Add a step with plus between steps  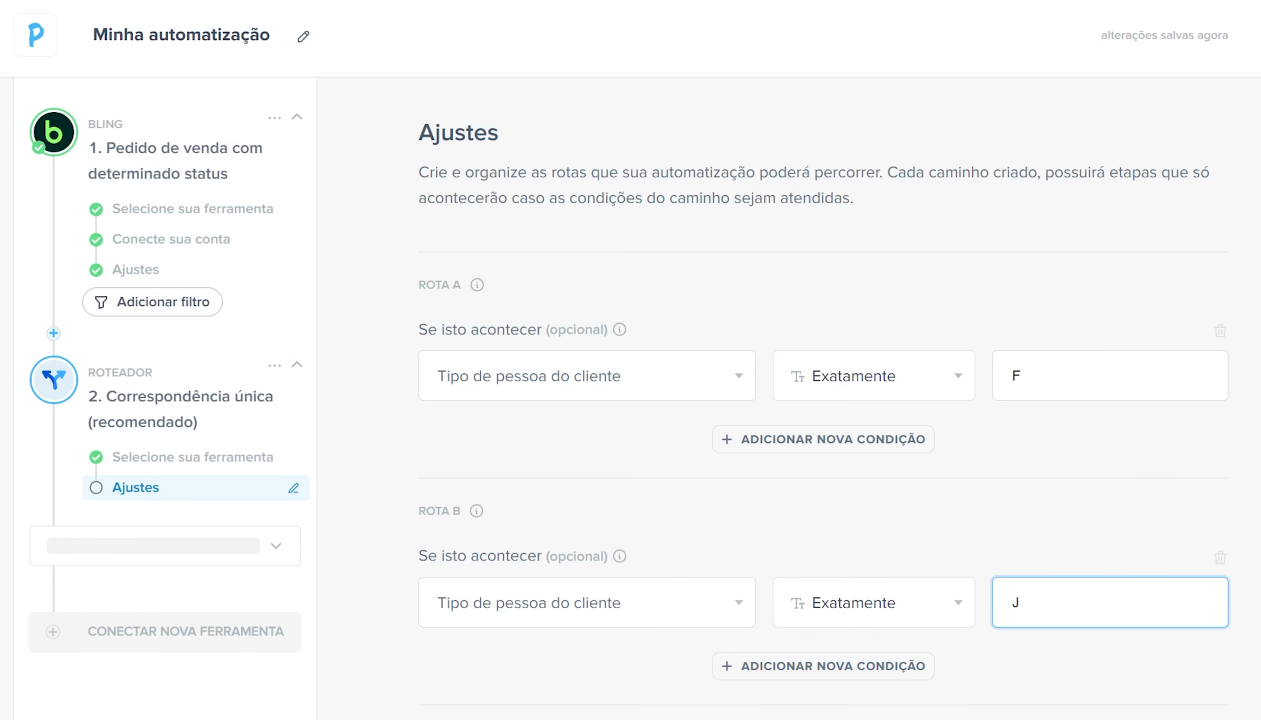point(54,333)
